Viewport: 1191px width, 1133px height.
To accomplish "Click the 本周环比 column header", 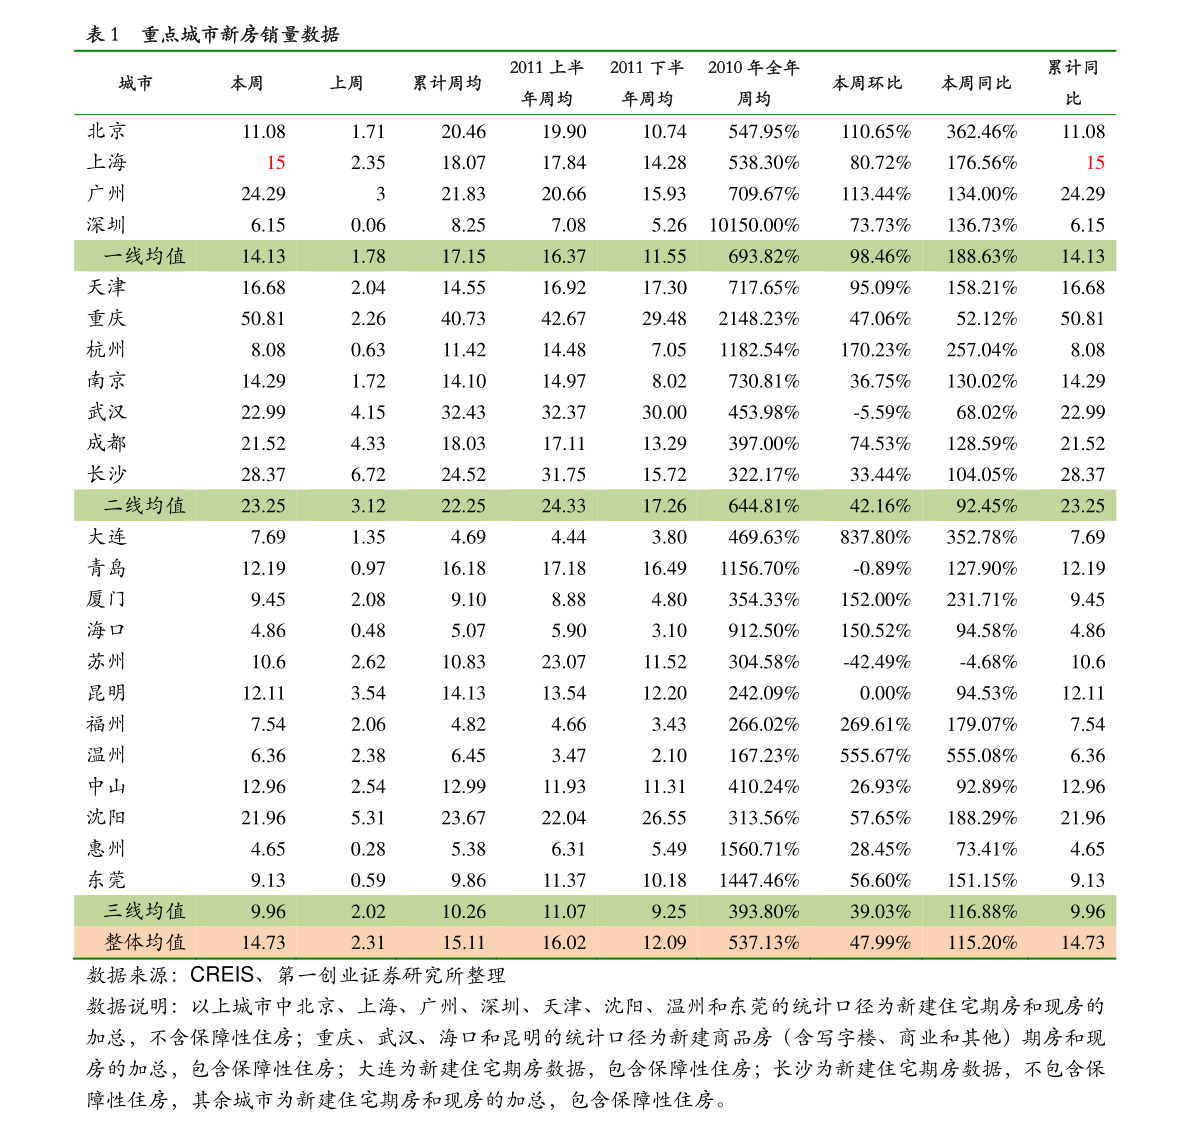I will [867, 84].
